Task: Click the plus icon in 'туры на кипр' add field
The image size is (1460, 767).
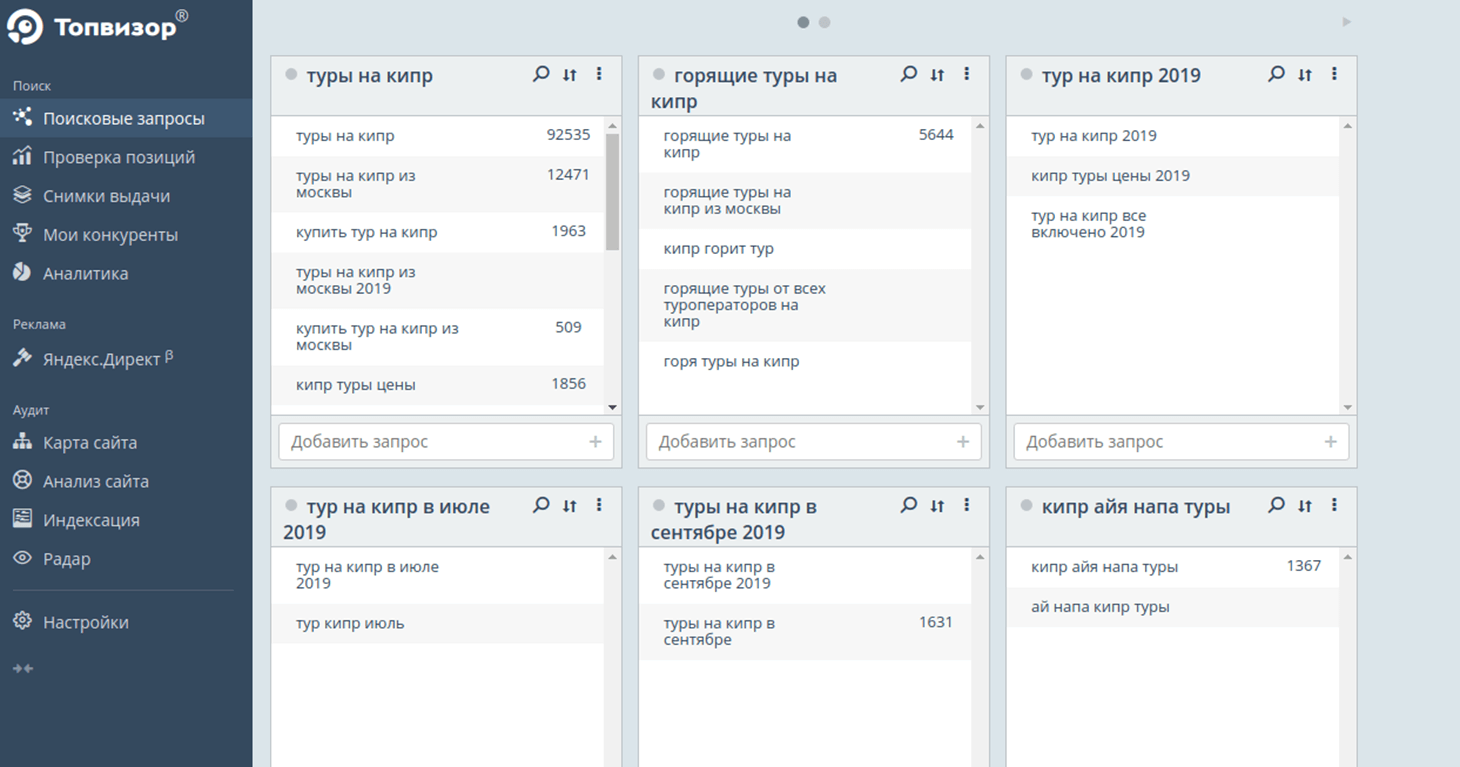Action: [595, 442]
